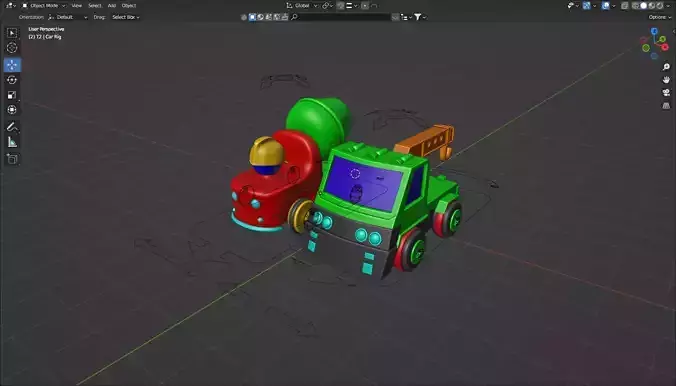Screen dimensions: 676x386
Task: Choose intersect selection mode icon
Action: click(285, 17)
